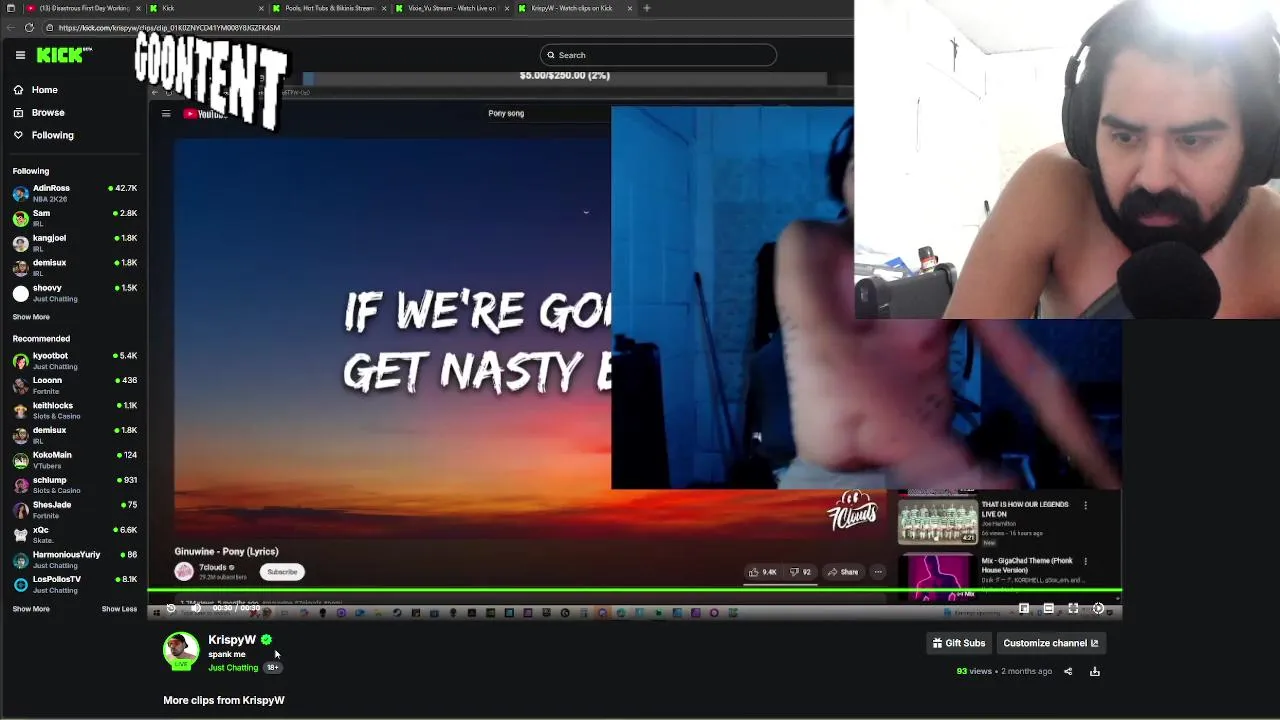Download the clip with download icon

pos(1095,671)
